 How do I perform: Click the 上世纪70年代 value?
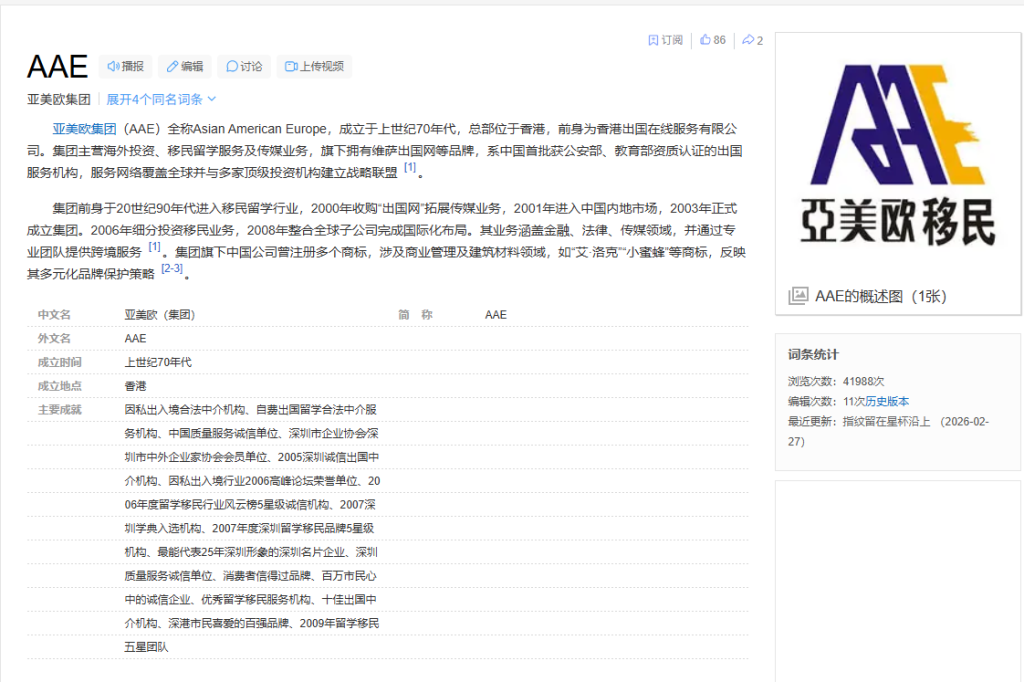point(158,362)
